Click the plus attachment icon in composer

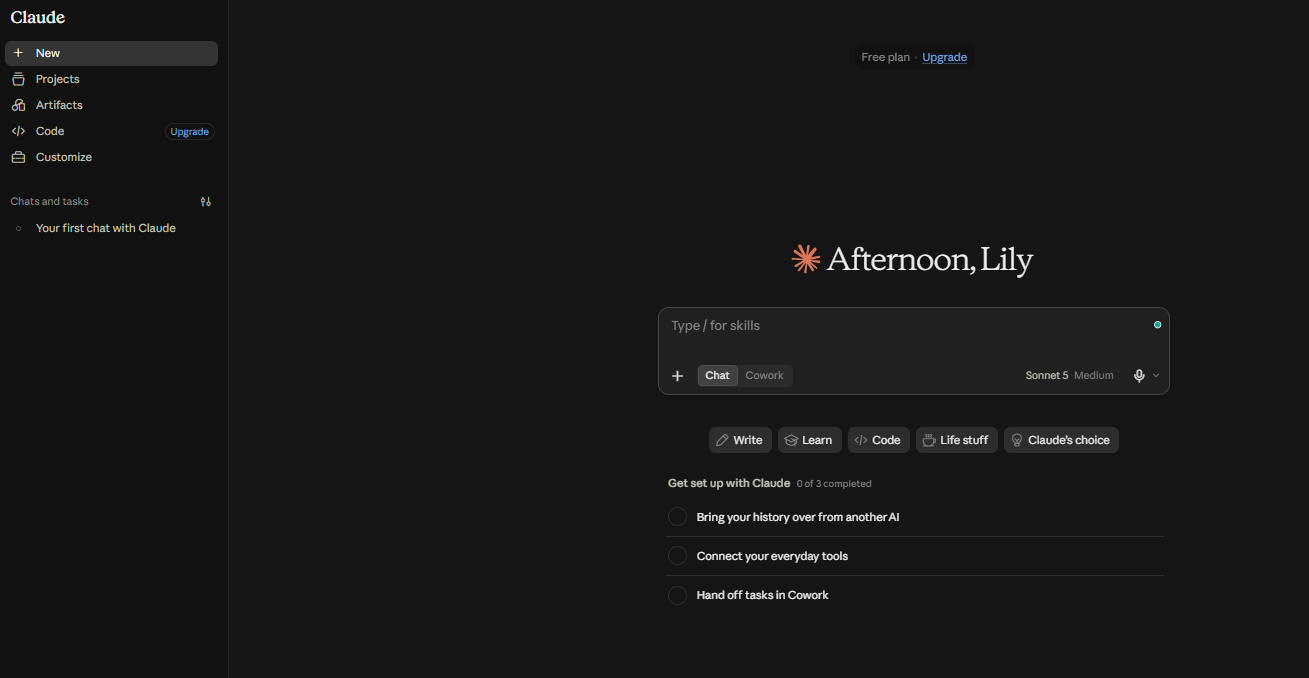pyautogui.click(x=677, y=376)
